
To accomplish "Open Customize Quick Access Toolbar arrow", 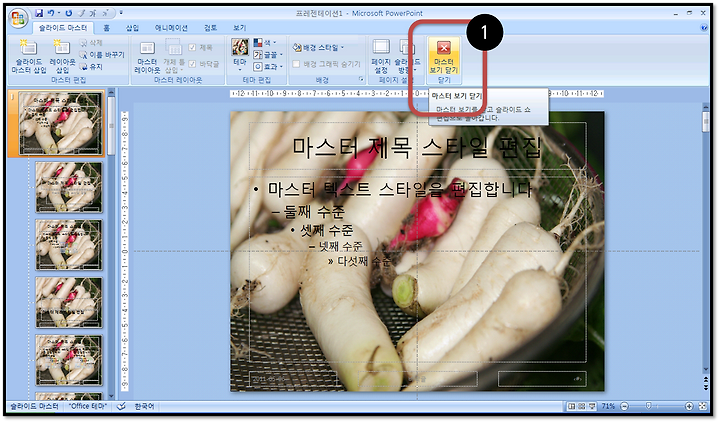I will 121,13.
